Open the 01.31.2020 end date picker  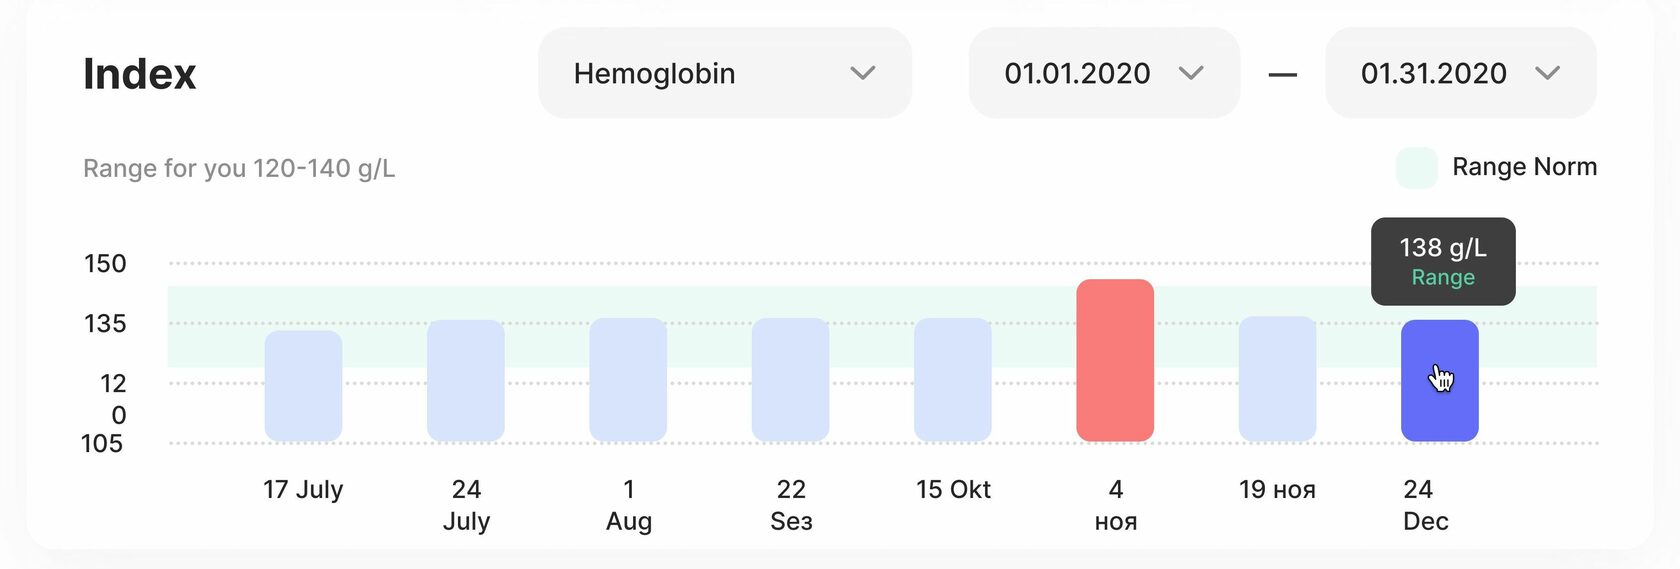tap(1459, 73)
